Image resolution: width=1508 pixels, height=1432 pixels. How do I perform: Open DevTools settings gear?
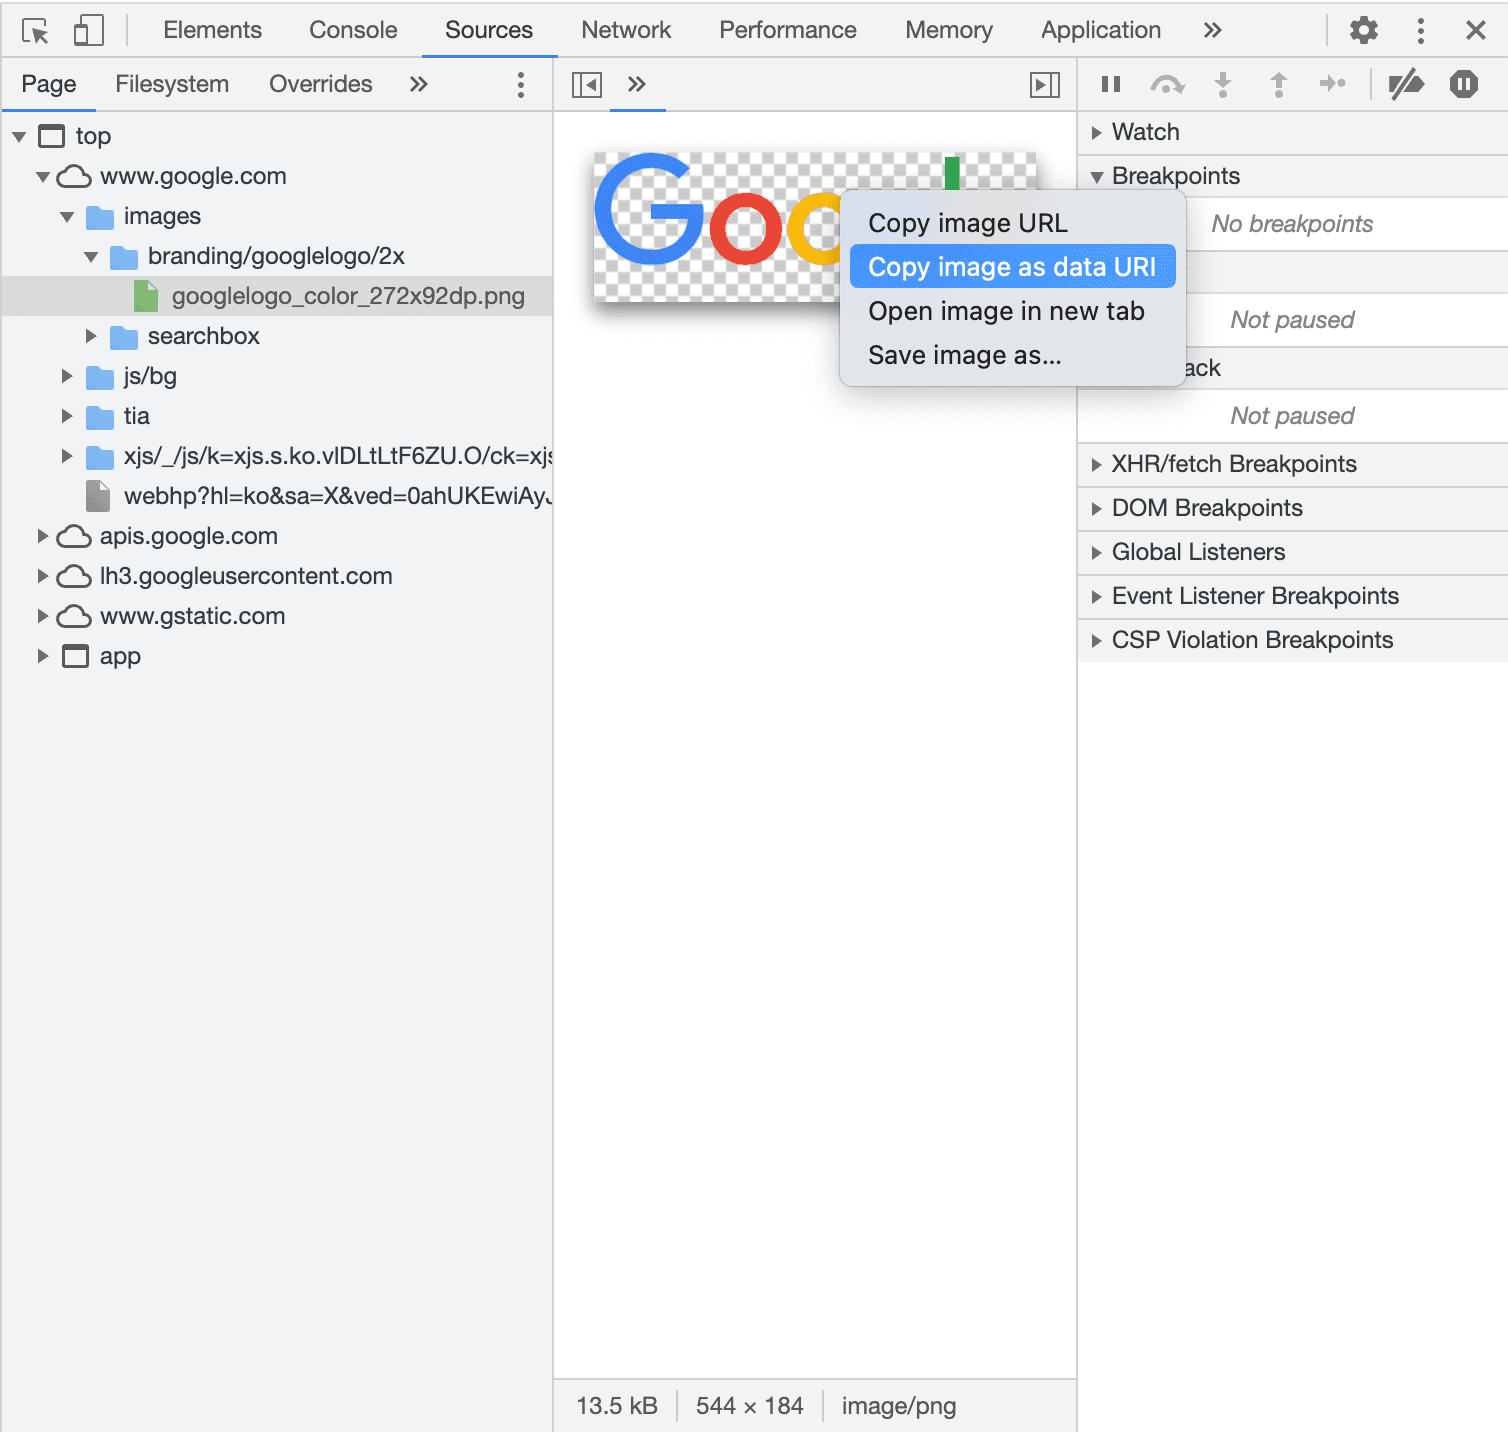1363,30
